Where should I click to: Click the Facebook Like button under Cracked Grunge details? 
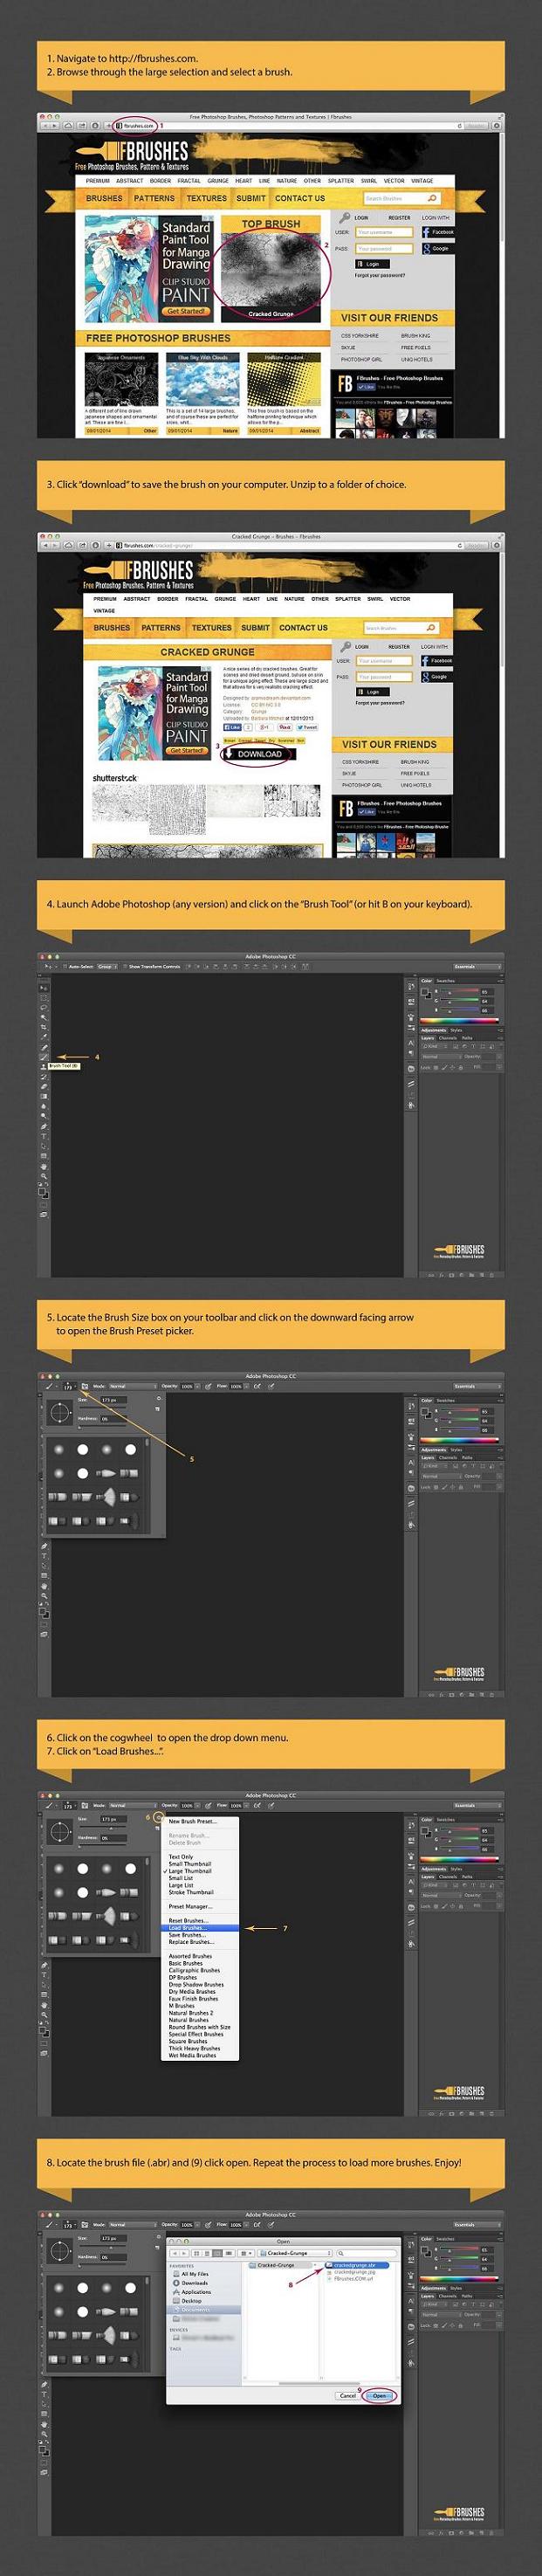coord(232,727)
